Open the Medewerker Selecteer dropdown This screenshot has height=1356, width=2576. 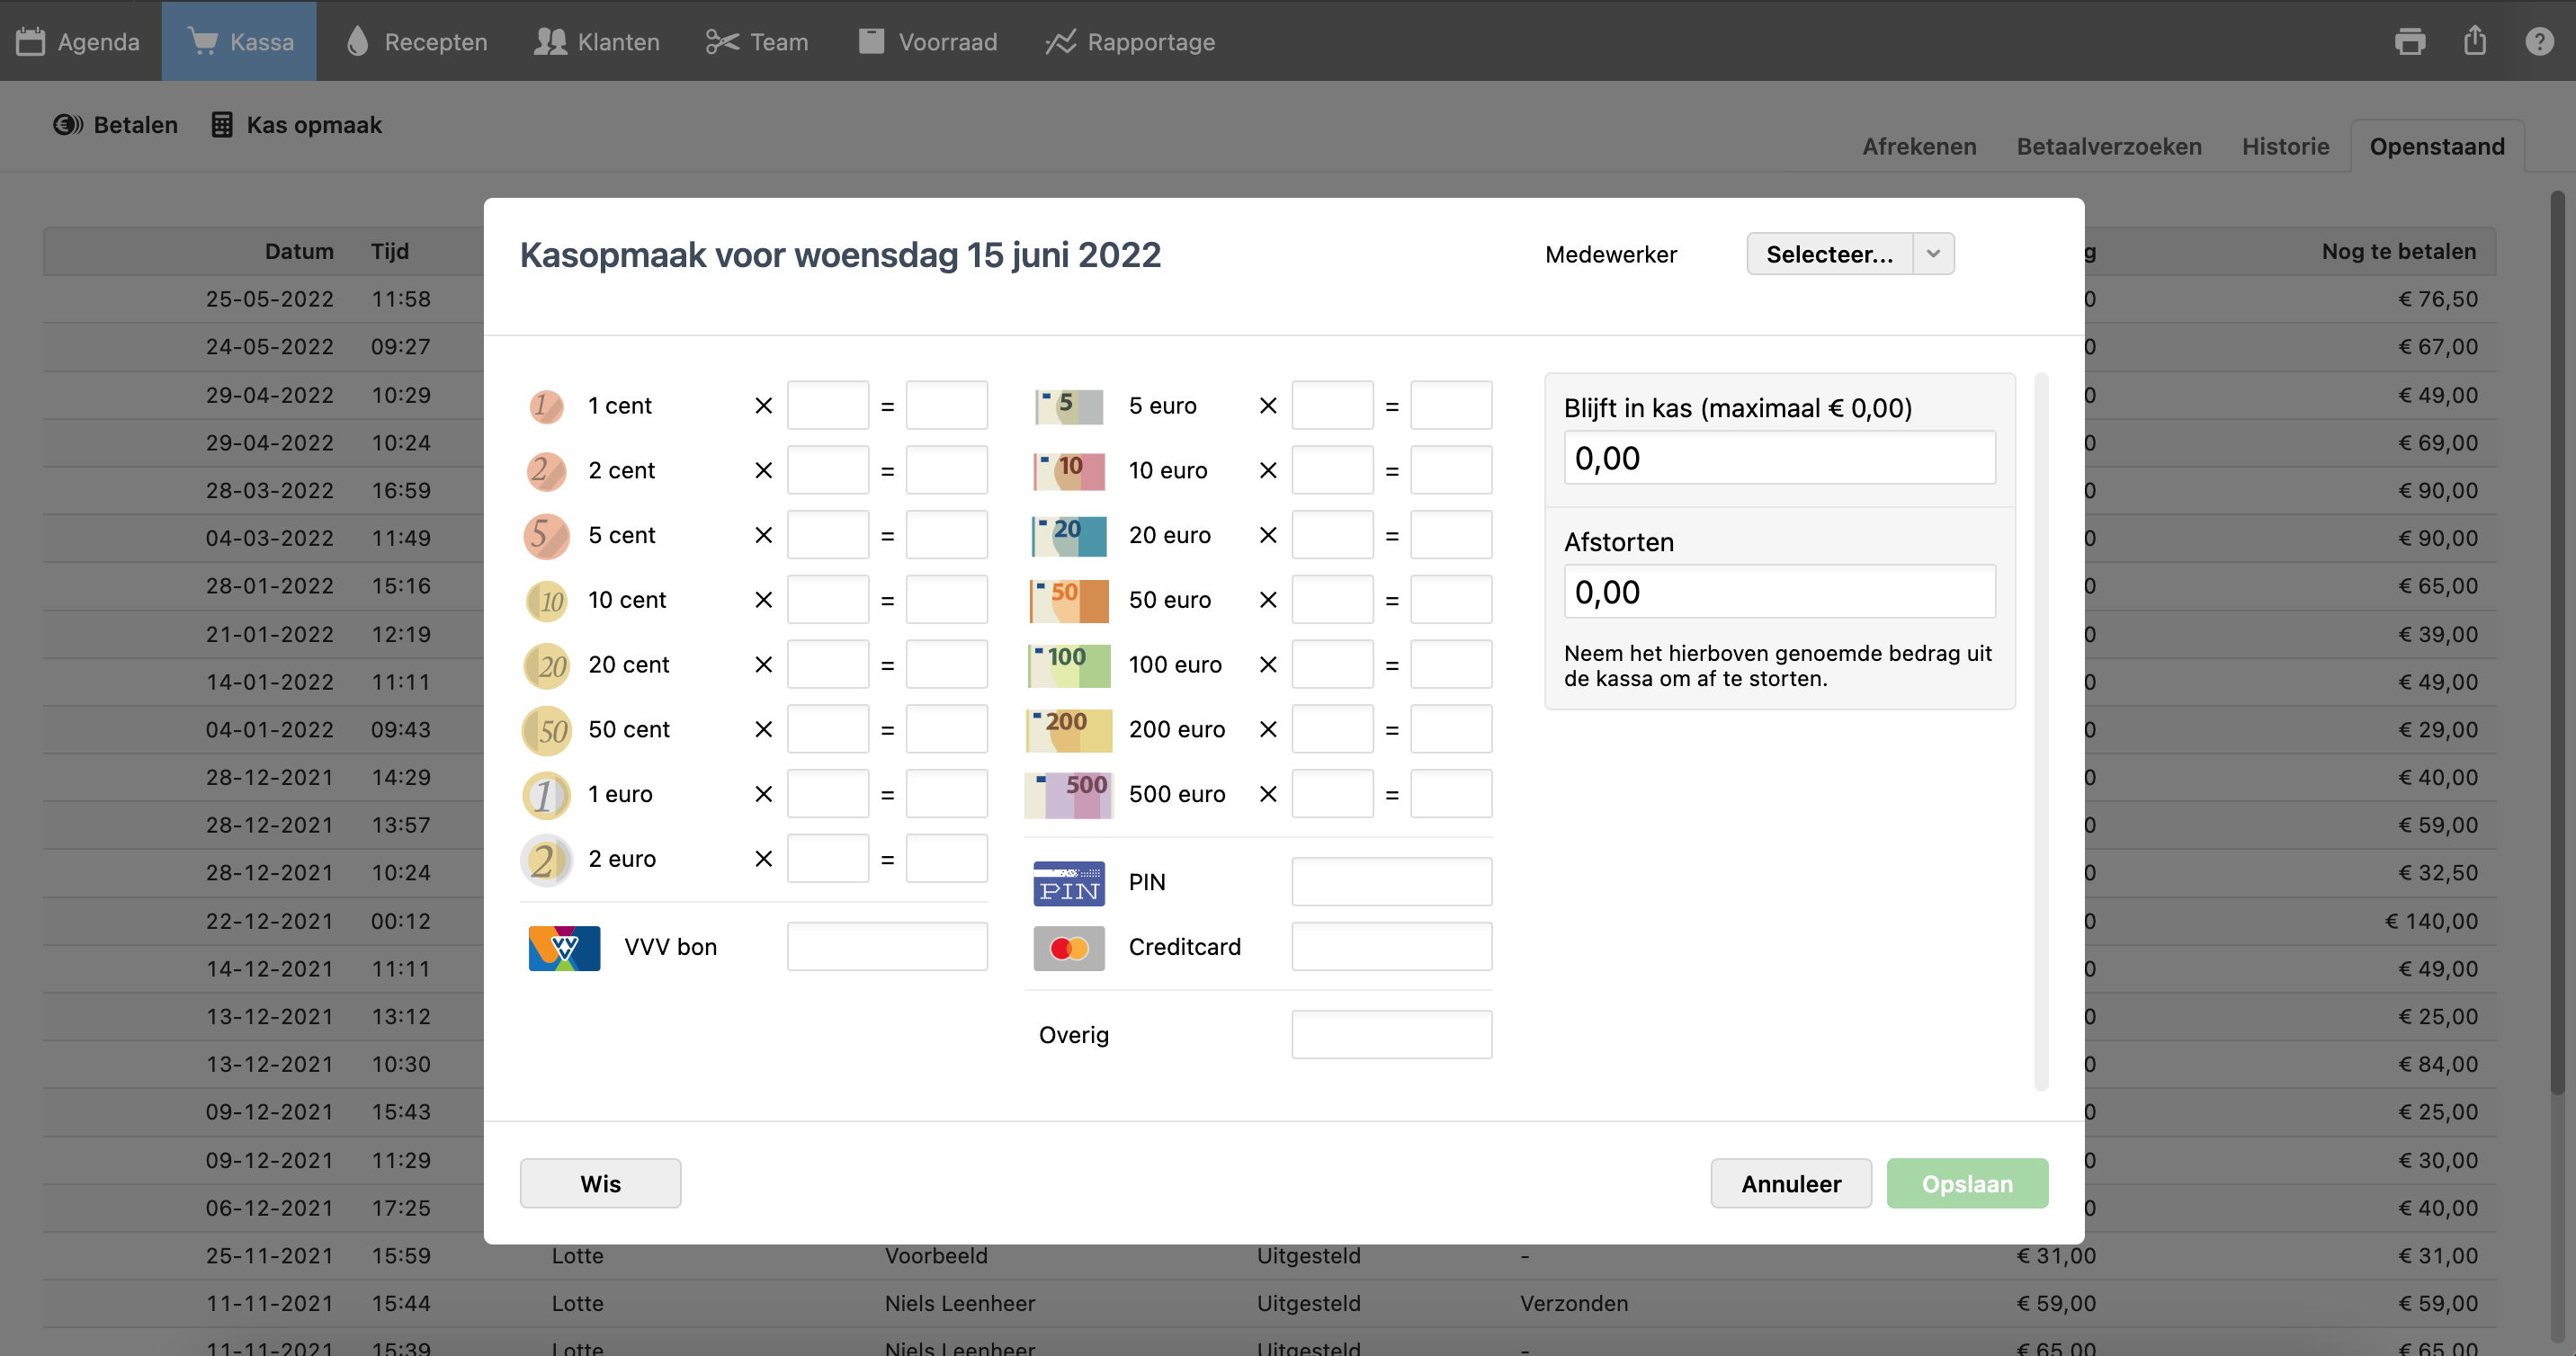[1829, 254]
